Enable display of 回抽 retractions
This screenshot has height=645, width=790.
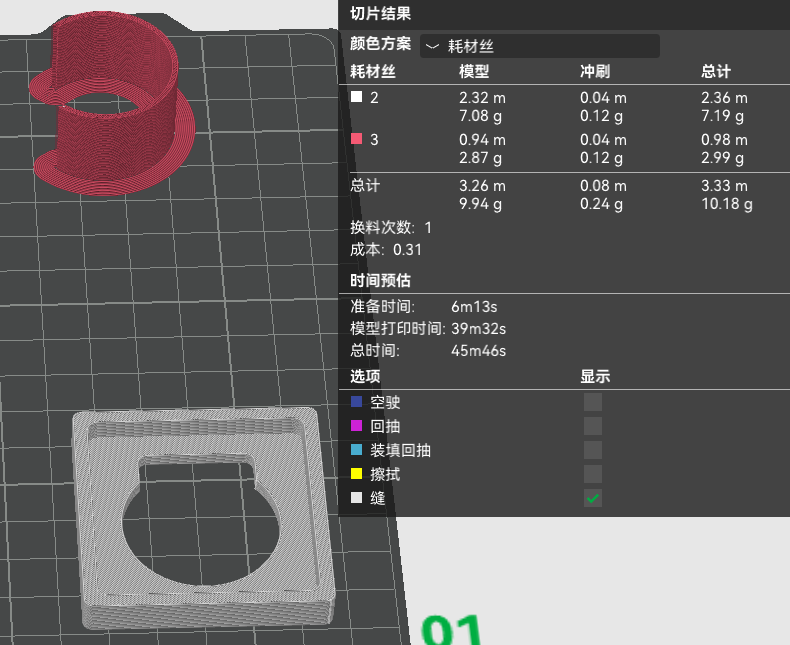pyautogui.click(x=592, y=426)
